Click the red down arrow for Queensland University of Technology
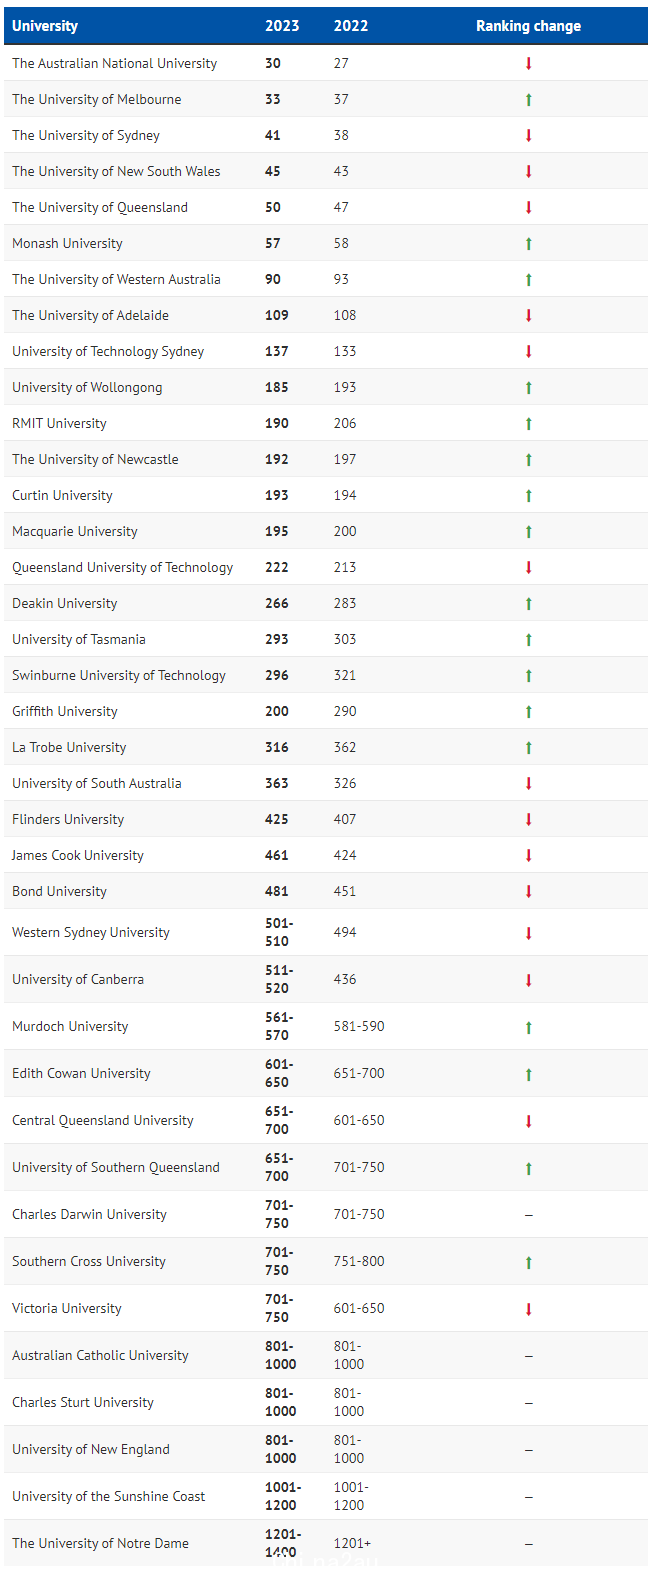This screenshot has height=1574, width=650. click(x=529, y=567)
